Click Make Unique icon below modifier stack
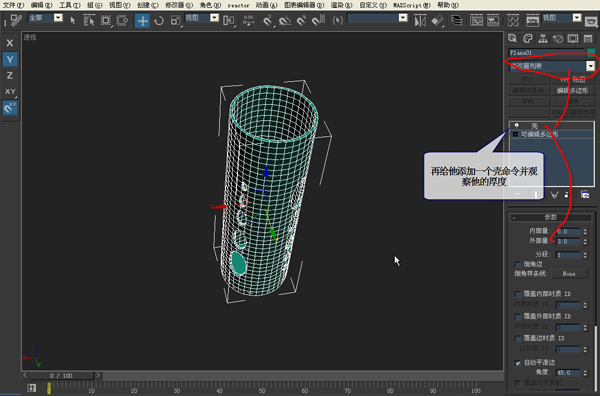Screen dimensions: 600x396 pos(554,195)
